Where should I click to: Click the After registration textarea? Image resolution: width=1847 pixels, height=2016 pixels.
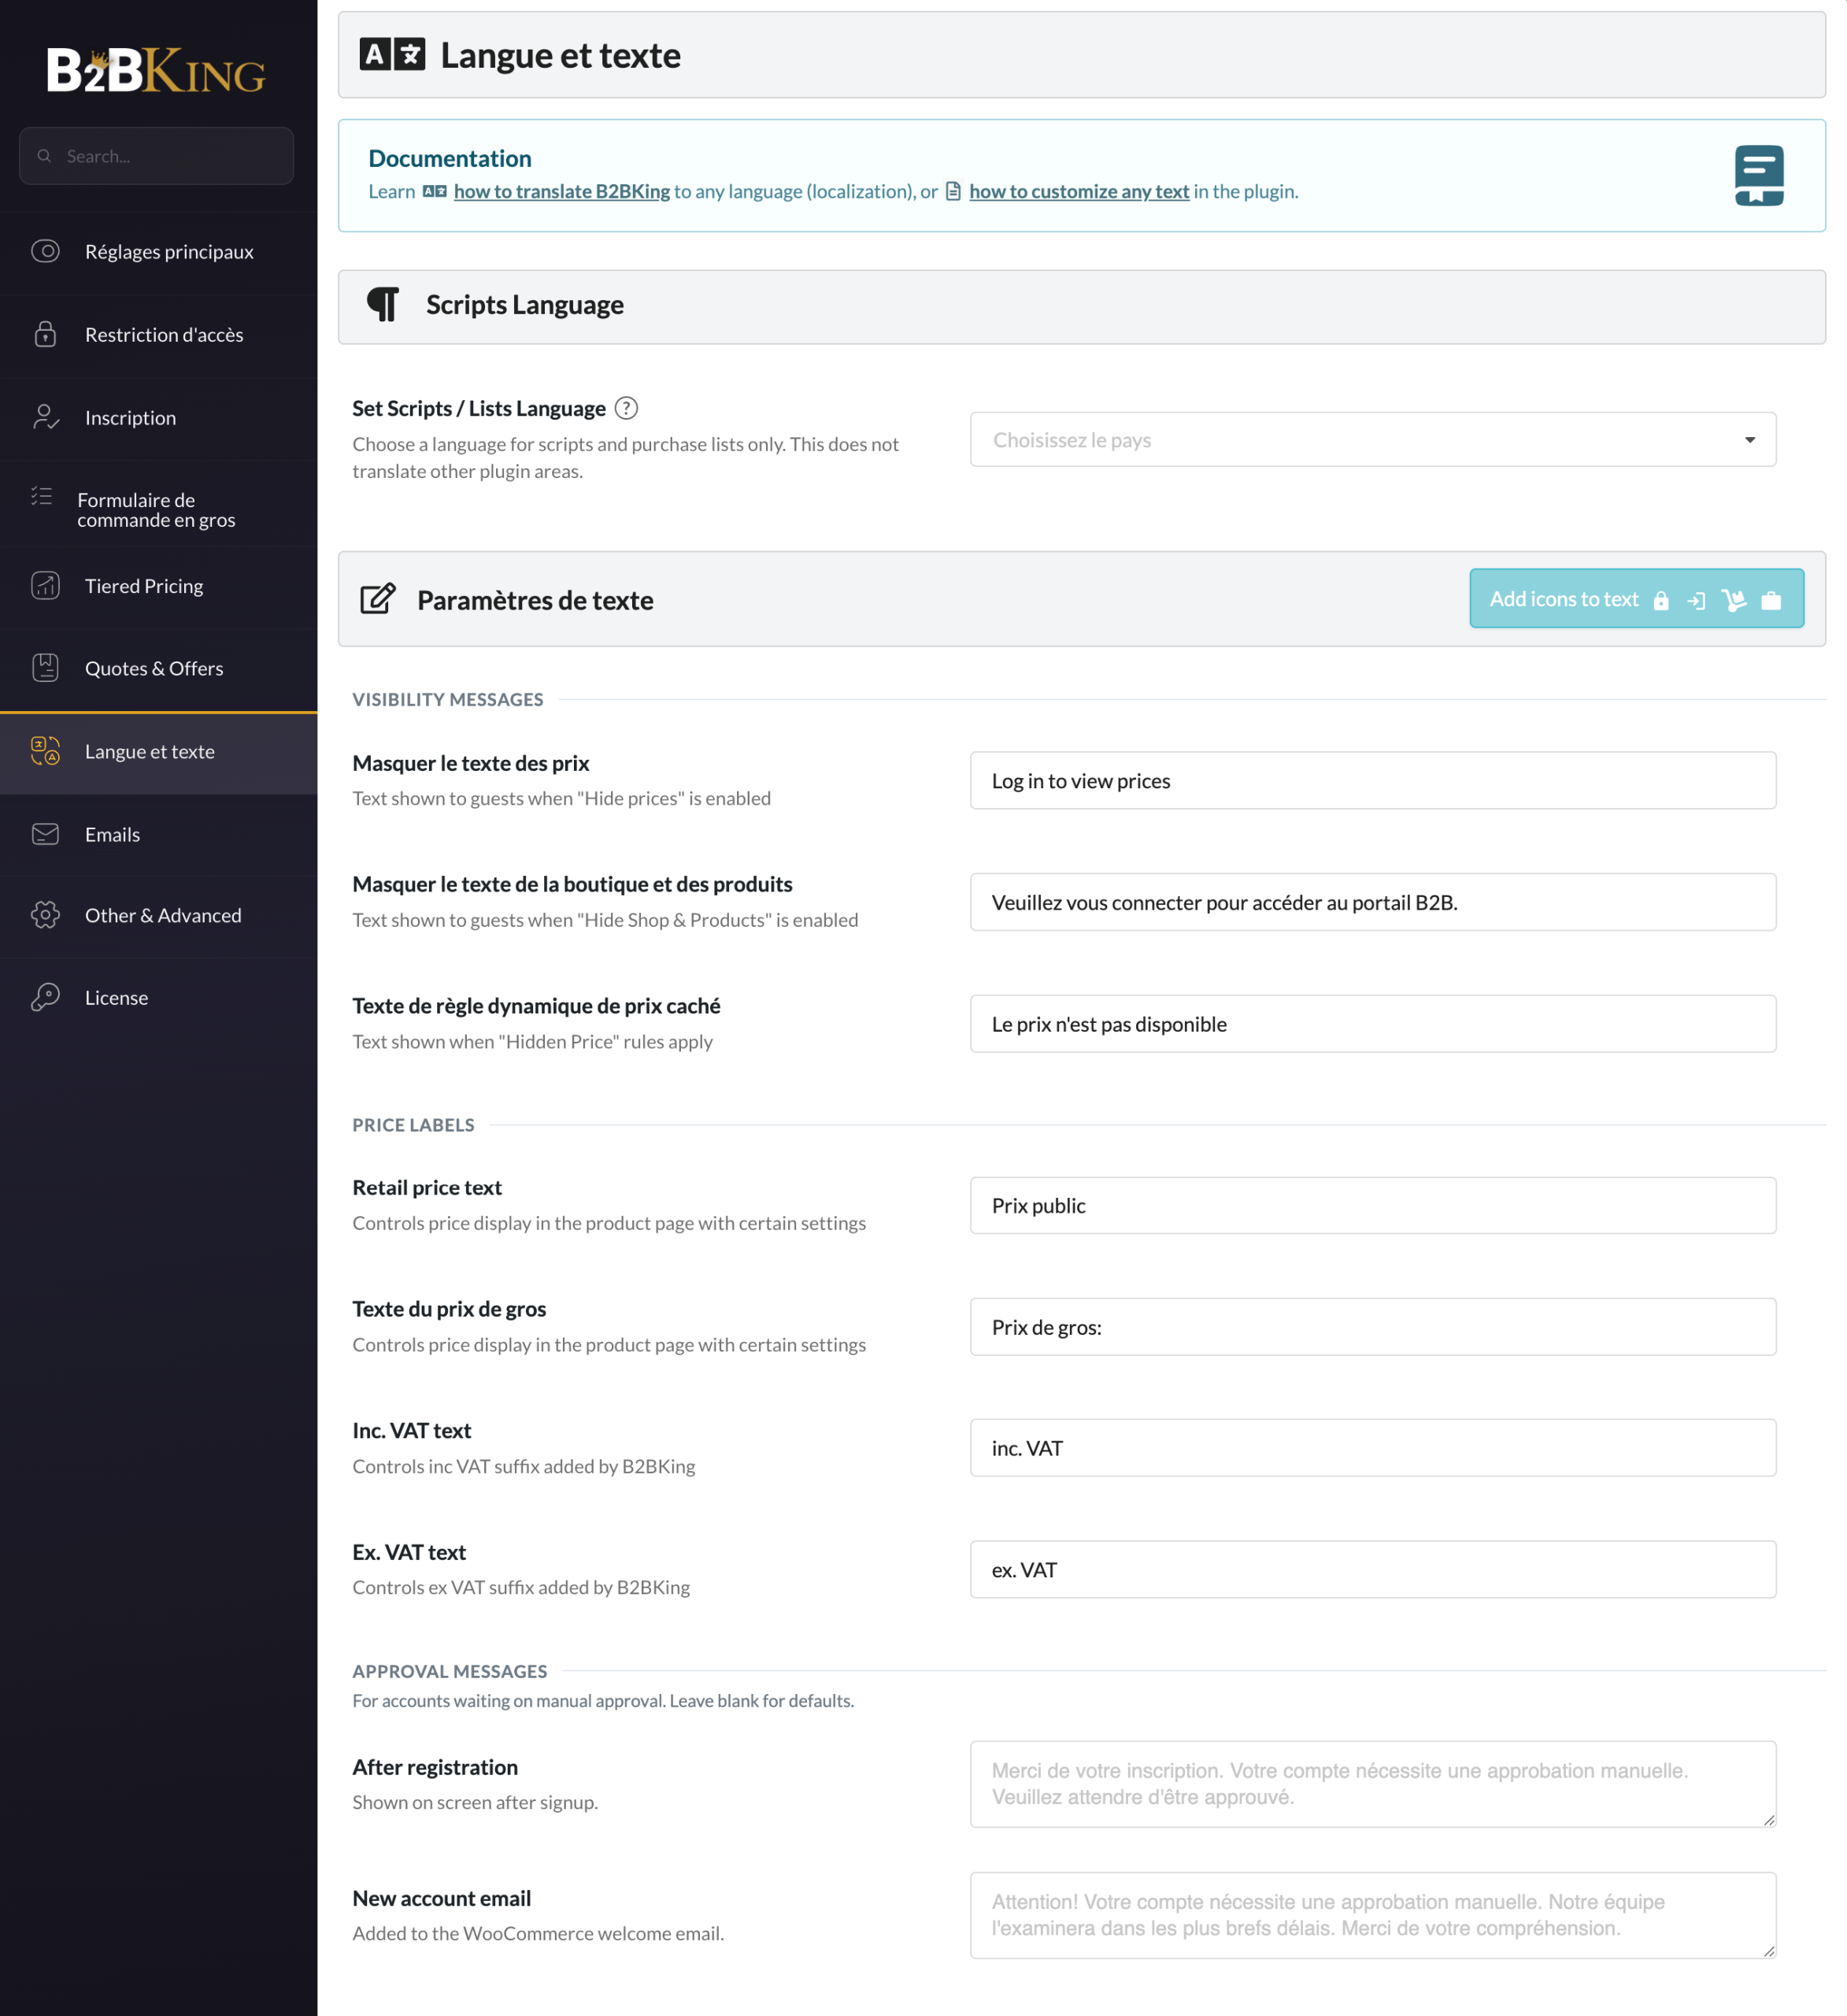pos(1373,1784)
